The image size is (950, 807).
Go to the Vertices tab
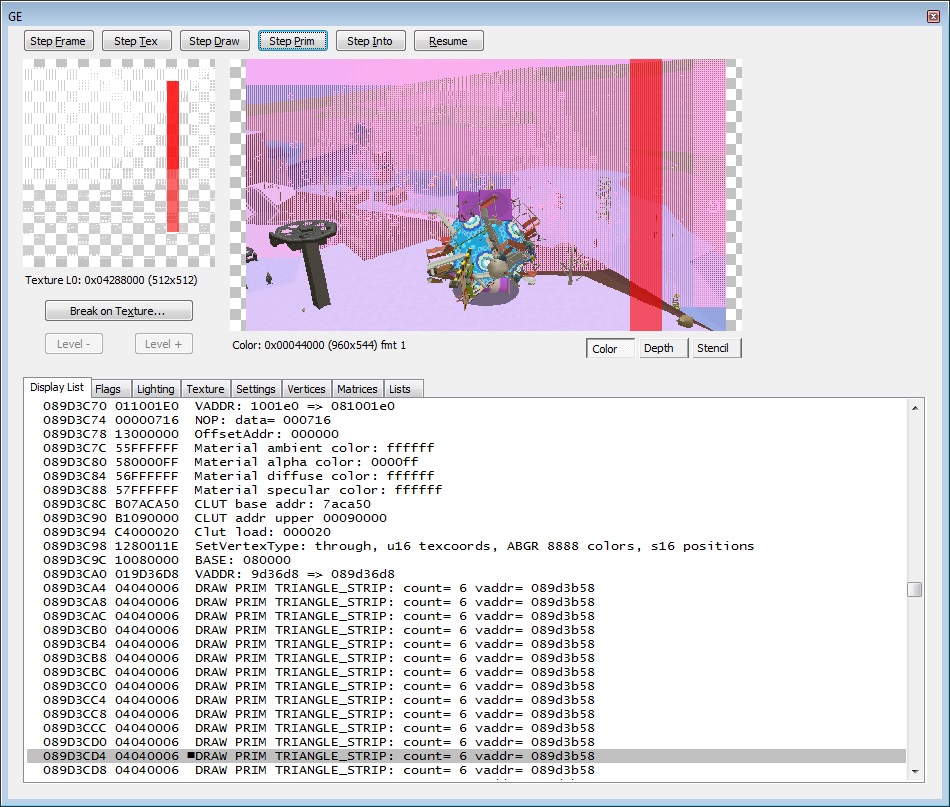pos(306,389)
